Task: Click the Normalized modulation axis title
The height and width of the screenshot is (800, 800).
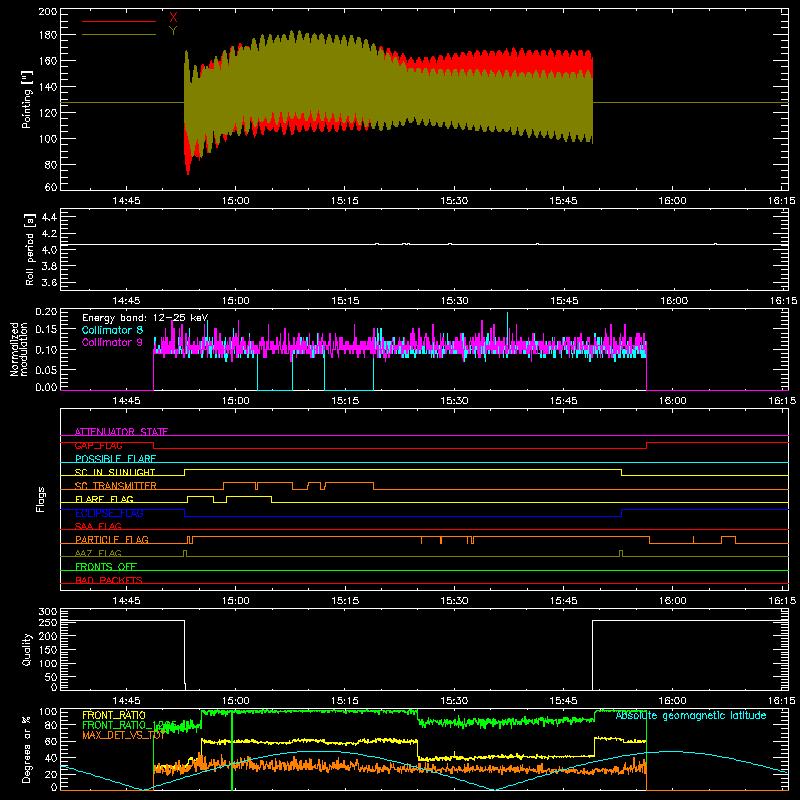Action: pyautogui.click(x=19, y=349)
